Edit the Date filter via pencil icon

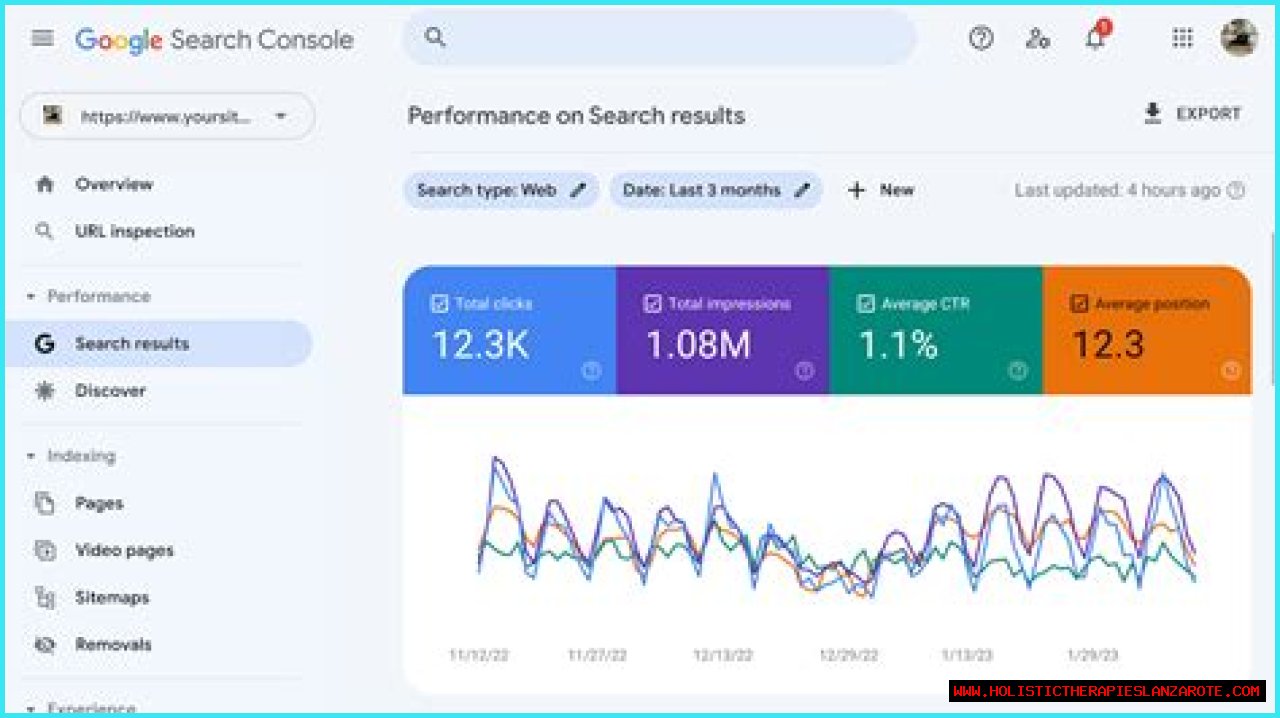click(x=802, y=190)
